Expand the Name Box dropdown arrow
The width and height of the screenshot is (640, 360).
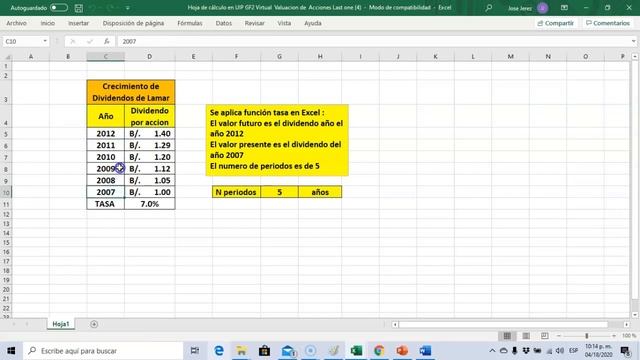tap(45, 41)
